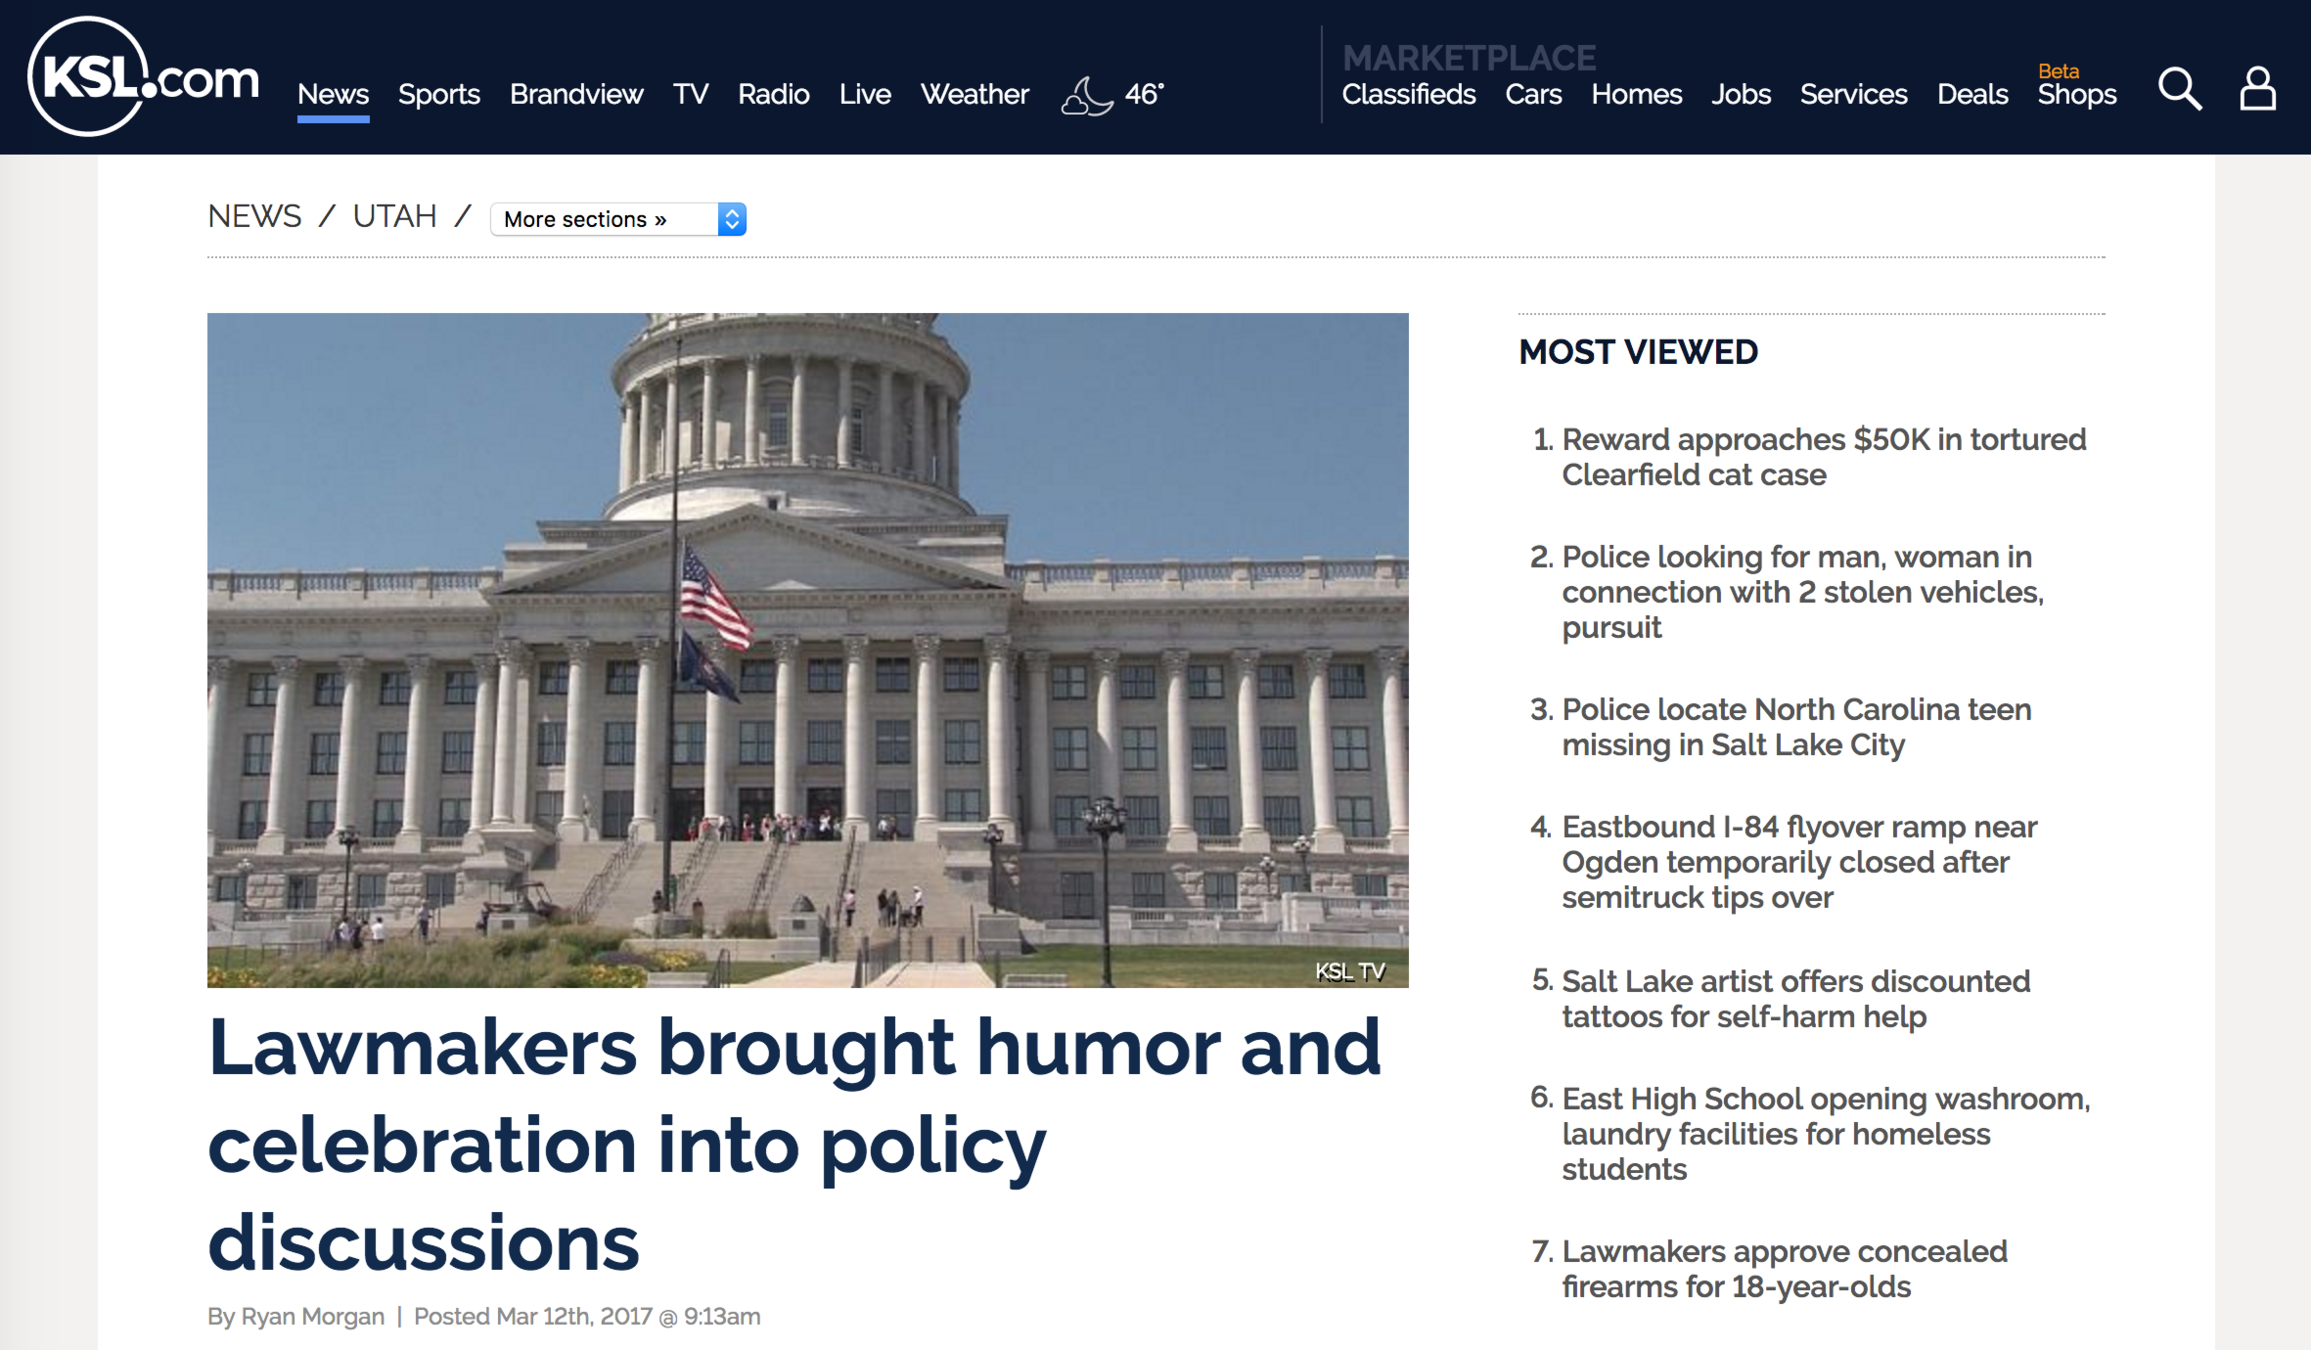Click the More sections stepper arrows
Screen dimensions: 2311x1350
click(x=732, y=219)
